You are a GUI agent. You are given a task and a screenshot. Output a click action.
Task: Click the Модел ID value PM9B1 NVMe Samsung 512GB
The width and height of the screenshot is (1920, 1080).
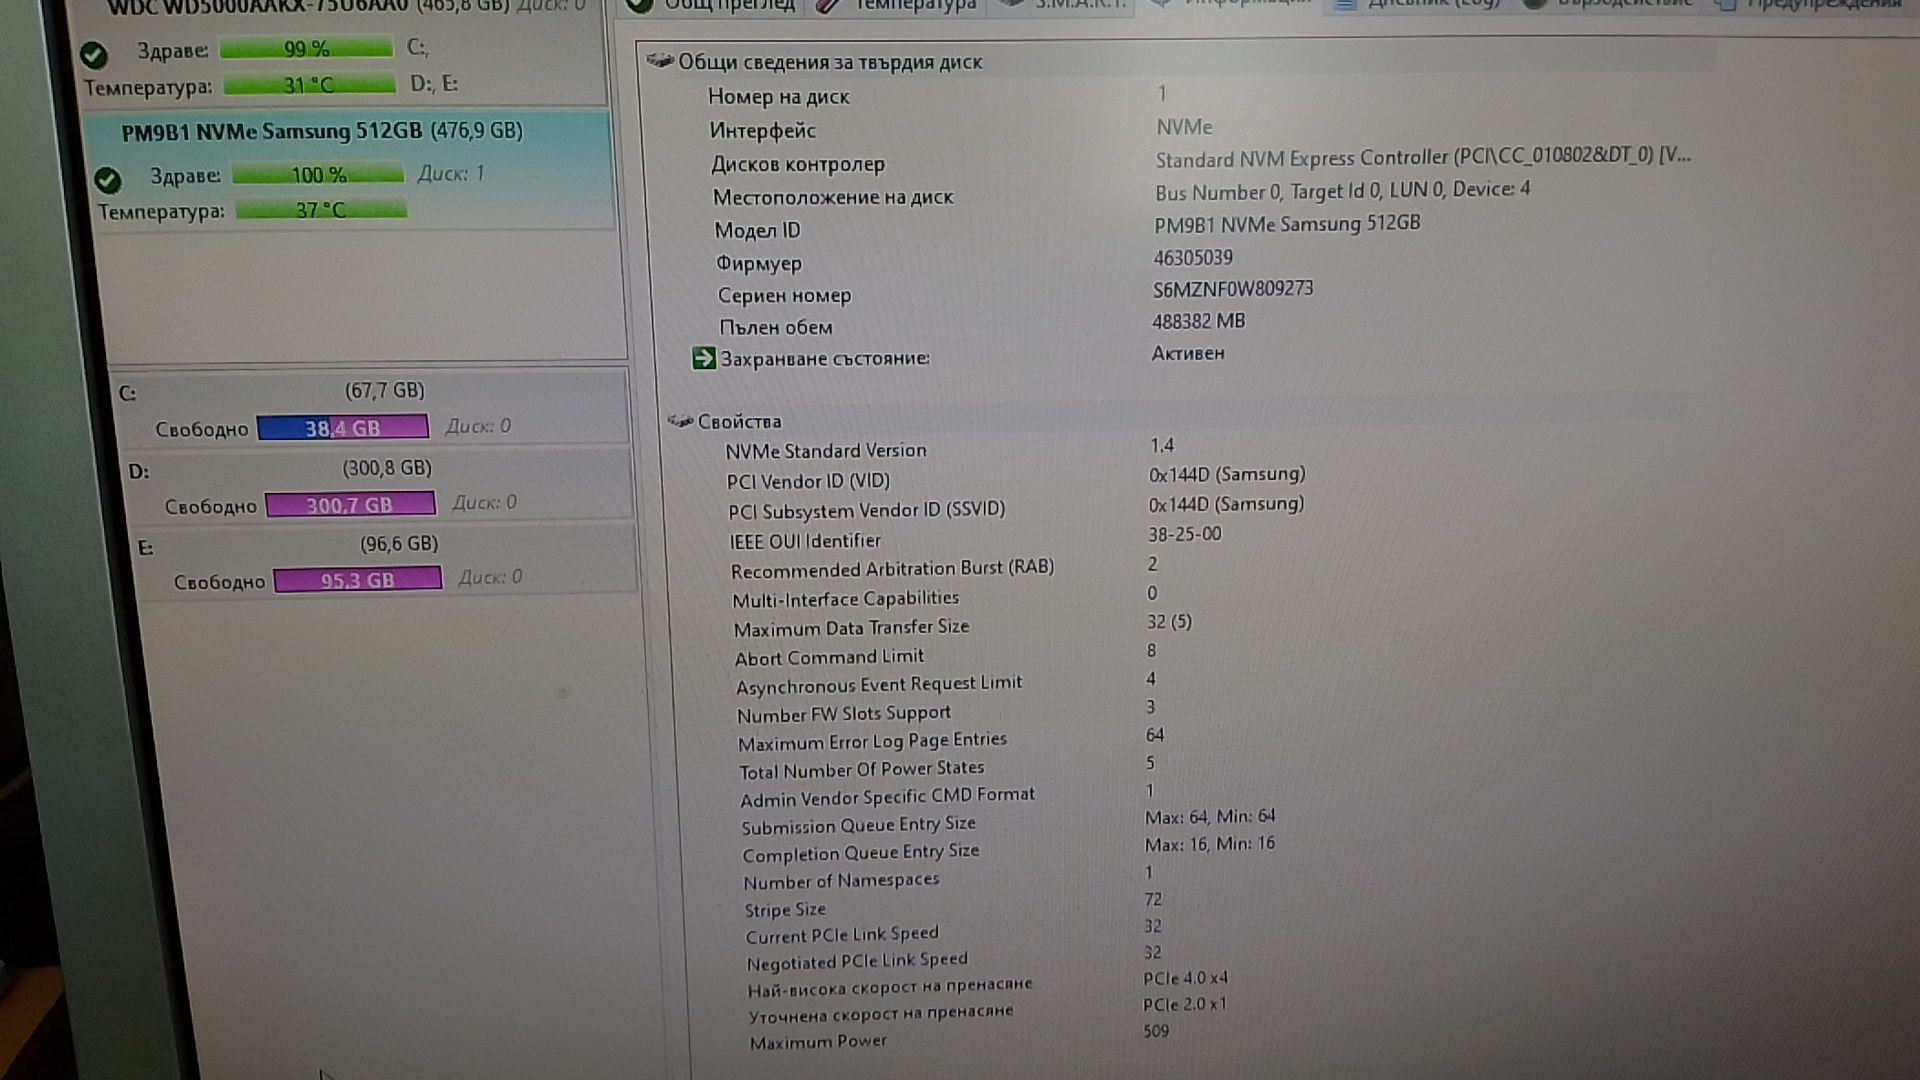(x=1287, y=224)
